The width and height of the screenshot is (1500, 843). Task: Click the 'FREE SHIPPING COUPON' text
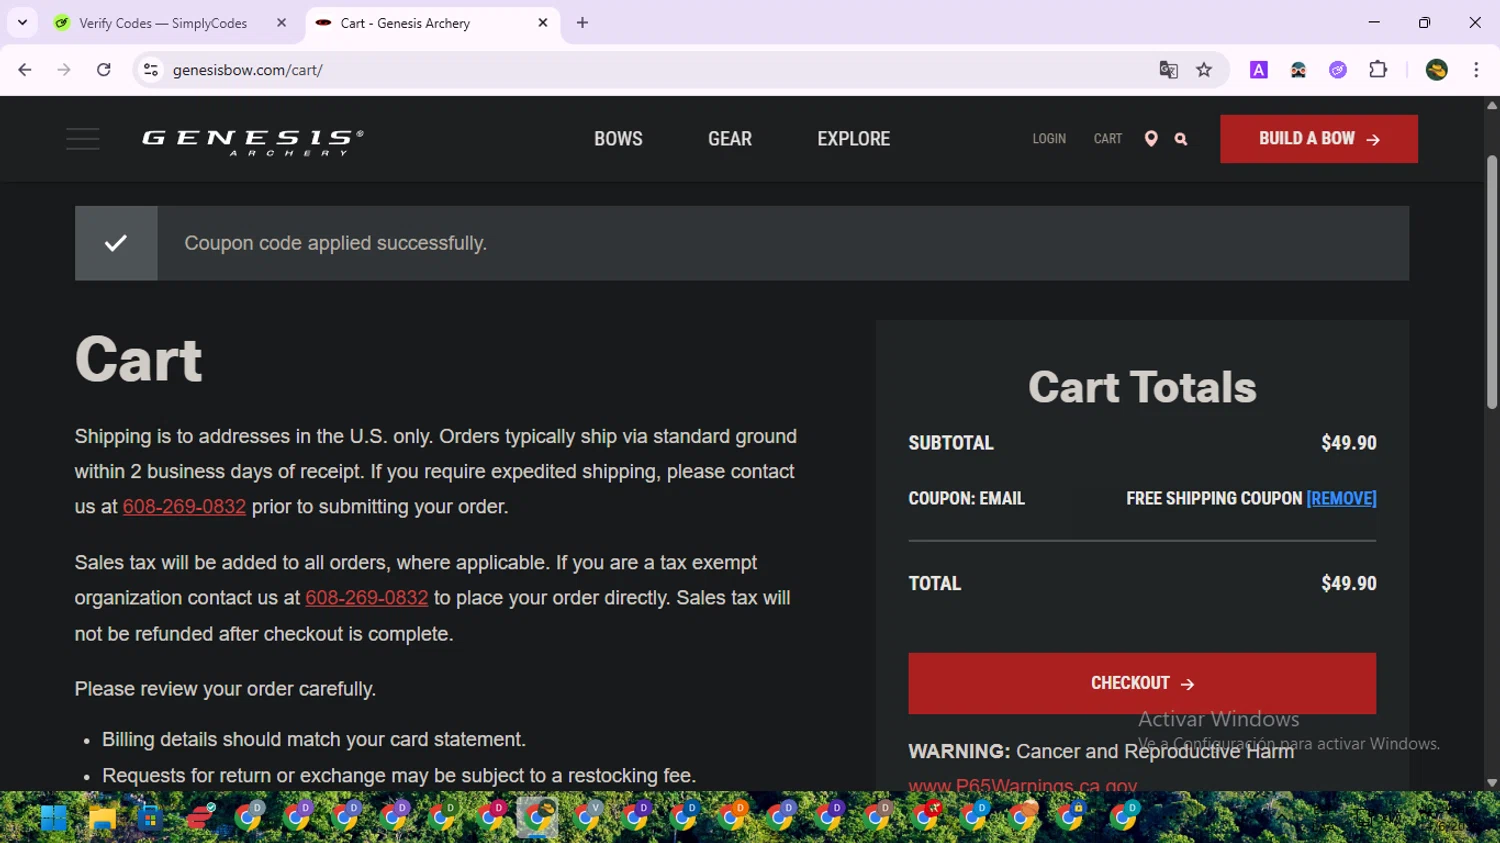[1214, 498]
